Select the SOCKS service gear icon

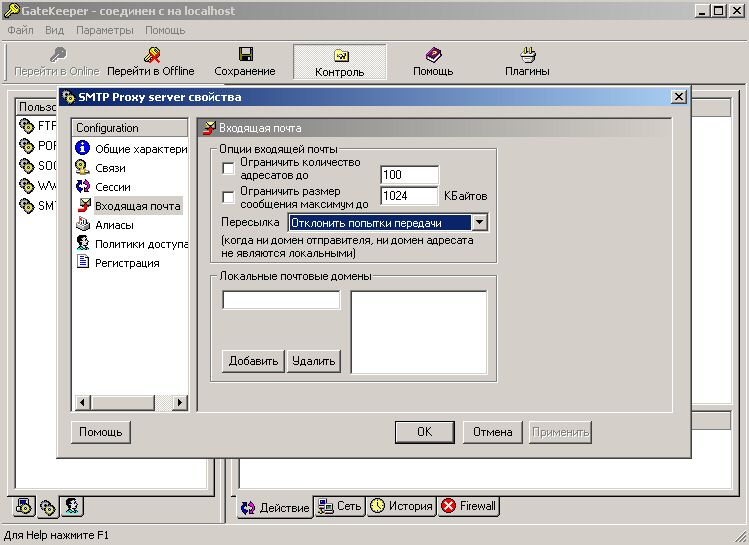[x=27, y=165]
